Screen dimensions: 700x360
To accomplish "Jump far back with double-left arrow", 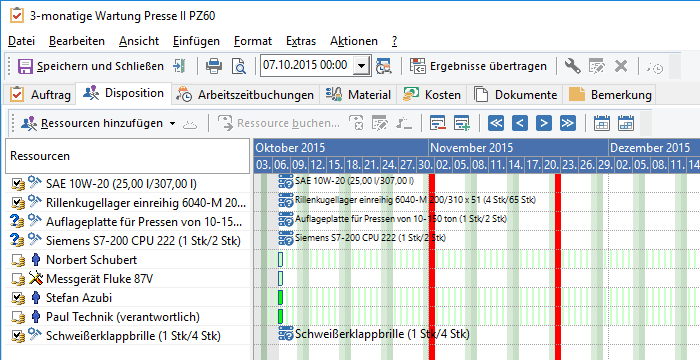I will click(496, 123).
